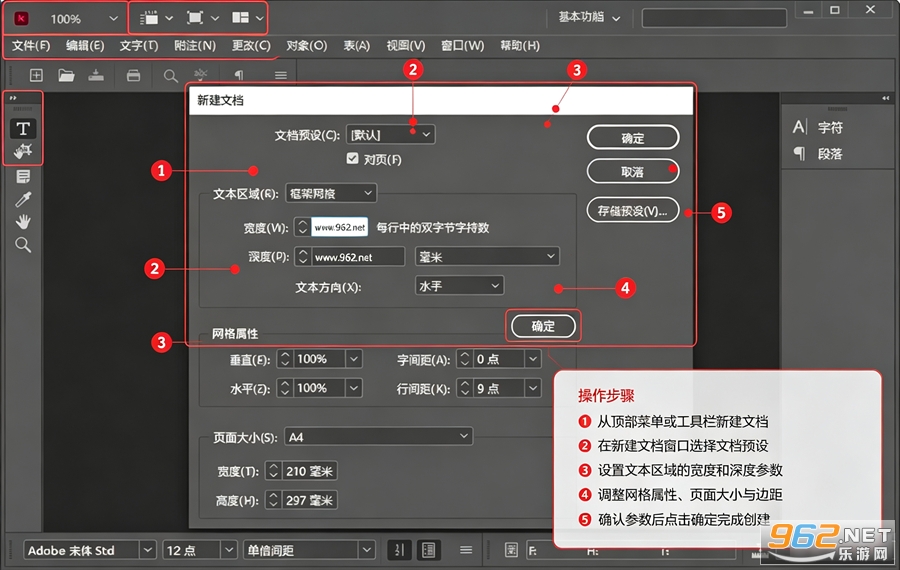Click the search field in top bar
Screen dimensions: 900x570
click(714, 18)
